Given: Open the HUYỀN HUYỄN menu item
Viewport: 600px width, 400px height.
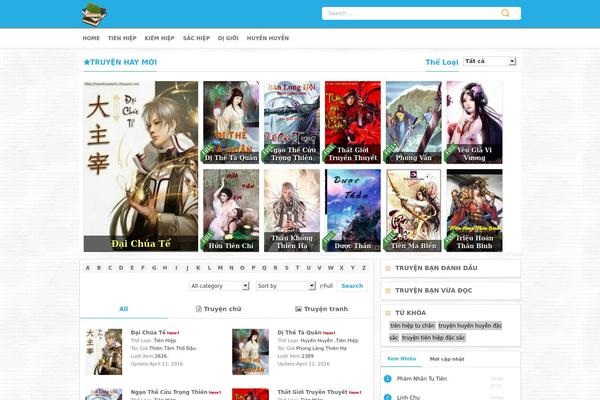Looking at the screenshot, I should tap(268, 38).
